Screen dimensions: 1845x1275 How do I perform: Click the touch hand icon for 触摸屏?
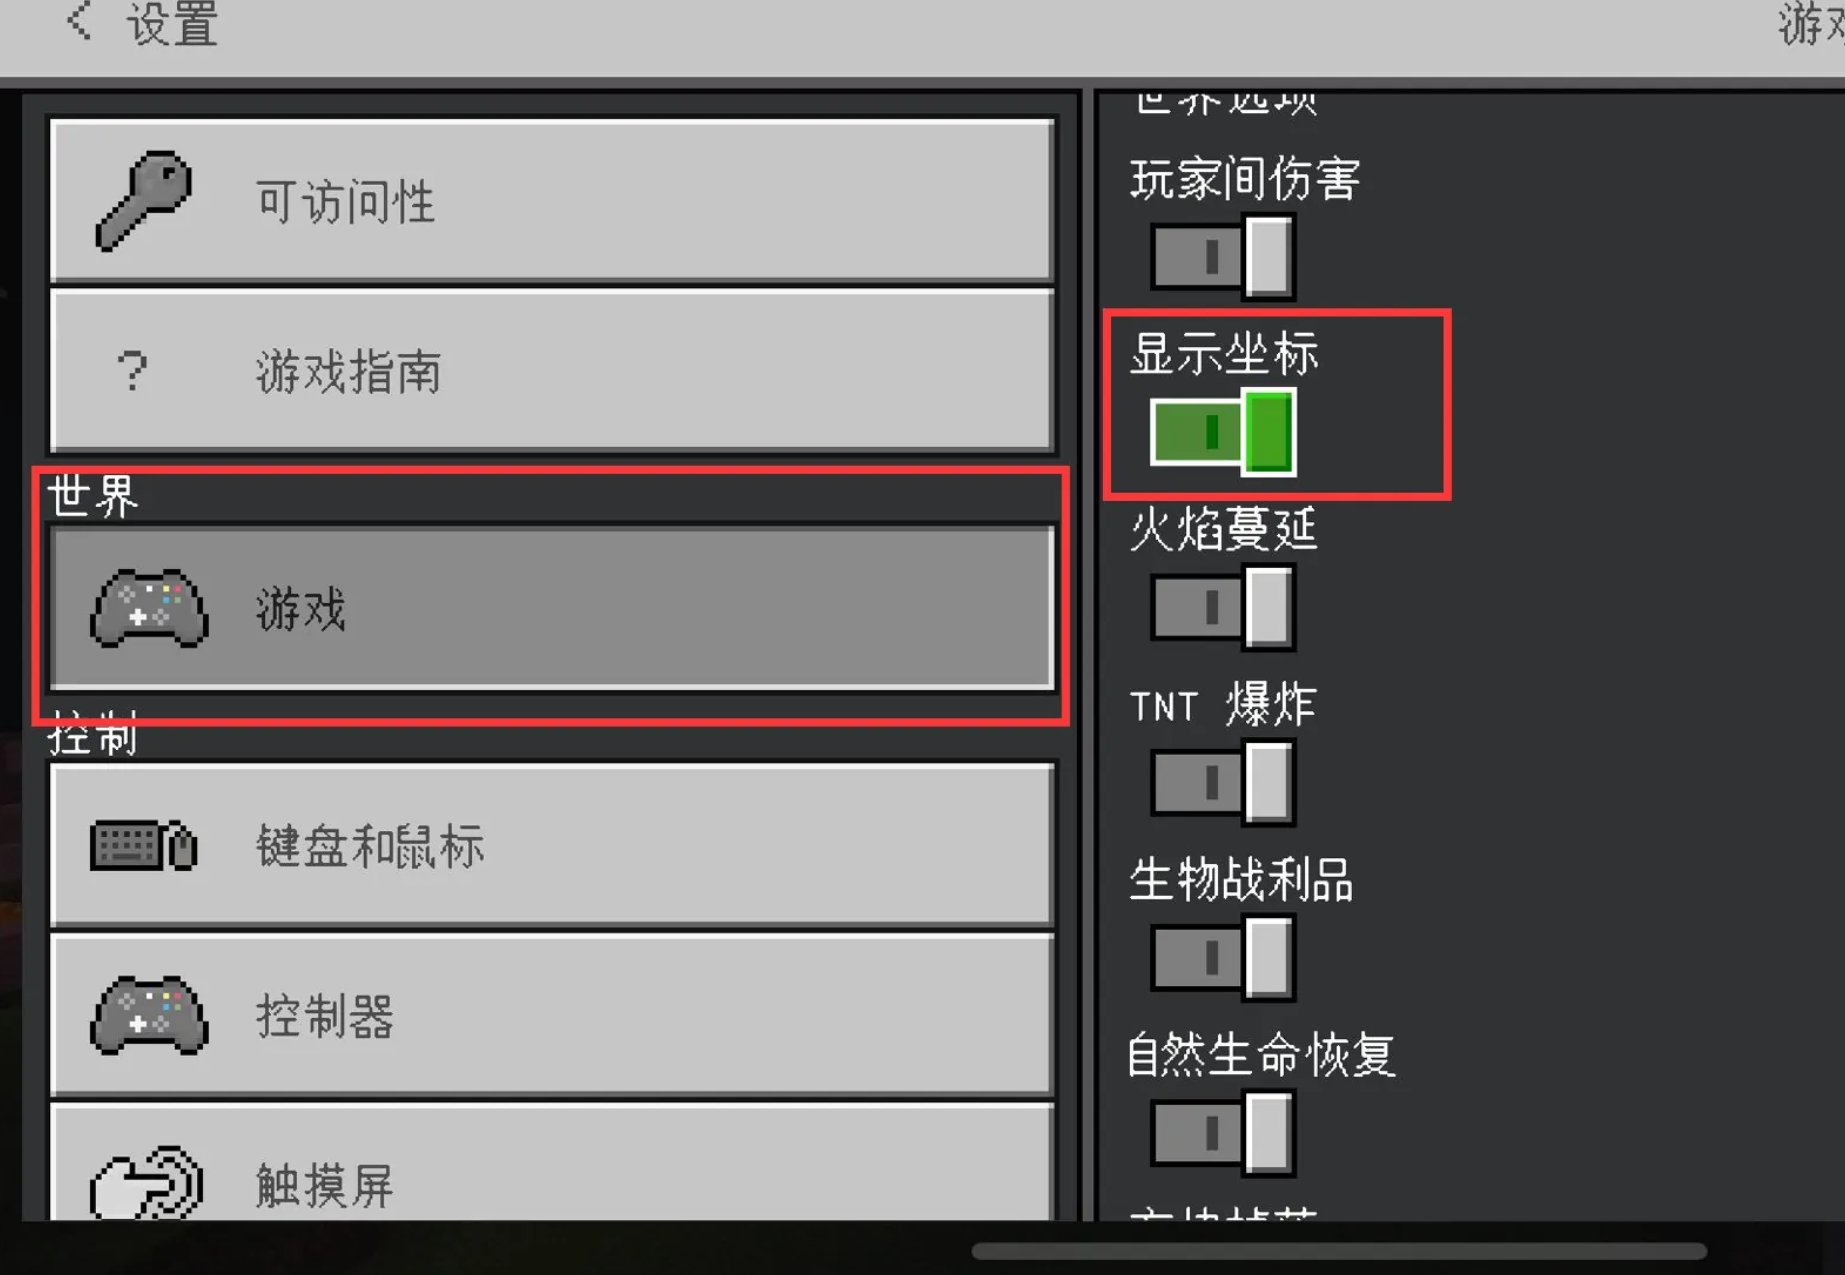coord(147,1182)
